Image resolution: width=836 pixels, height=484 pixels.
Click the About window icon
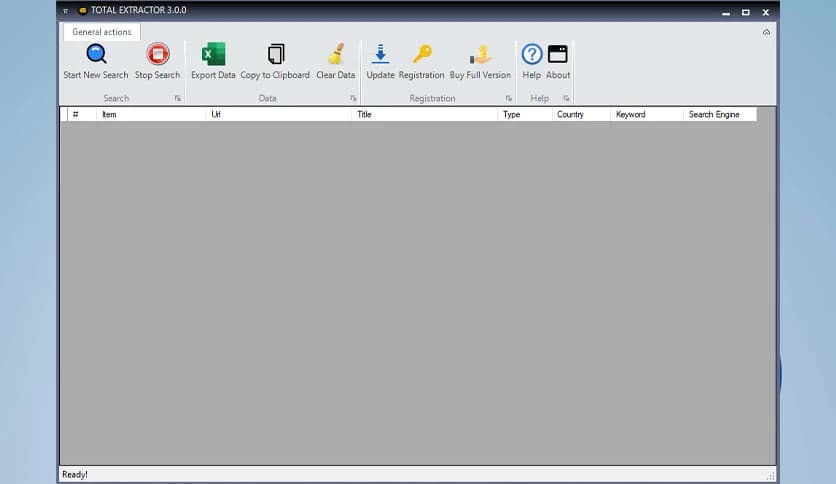point(558,54)
